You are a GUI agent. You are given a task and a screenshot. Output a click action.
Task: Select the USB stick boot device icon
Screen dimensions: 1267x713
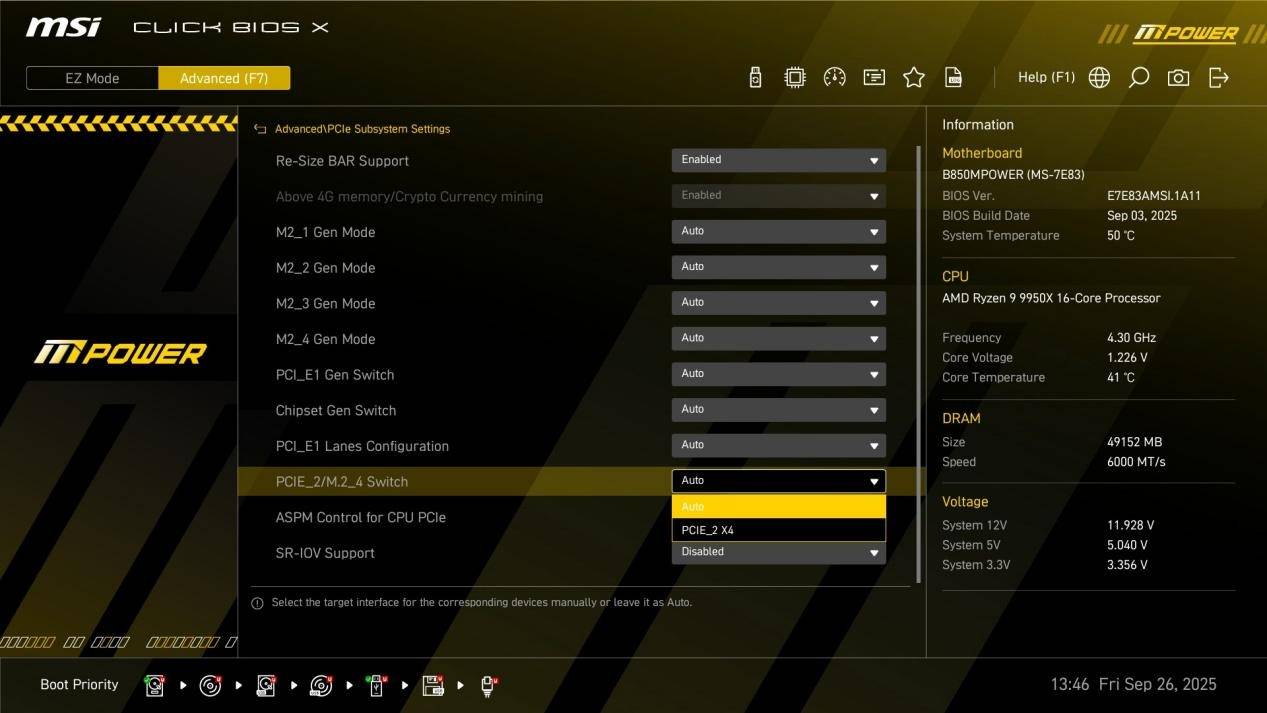coord(377,686)
